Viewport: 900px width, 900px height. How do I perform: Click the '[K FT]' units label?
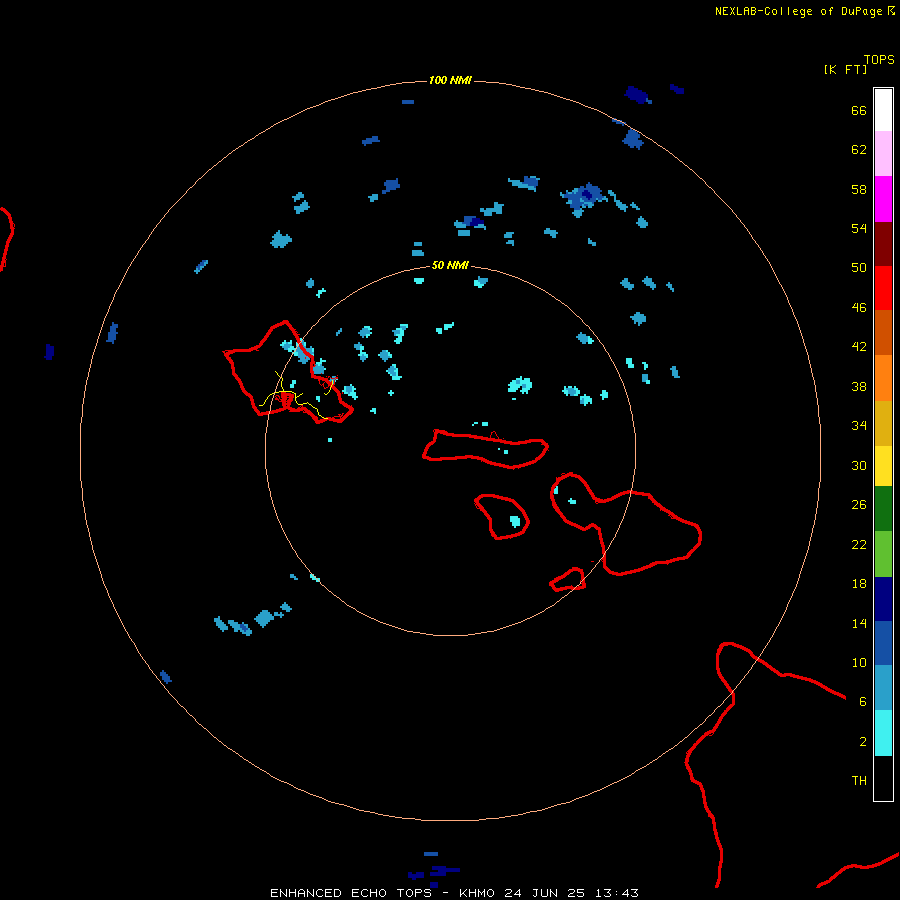click(x=845, y=69)
